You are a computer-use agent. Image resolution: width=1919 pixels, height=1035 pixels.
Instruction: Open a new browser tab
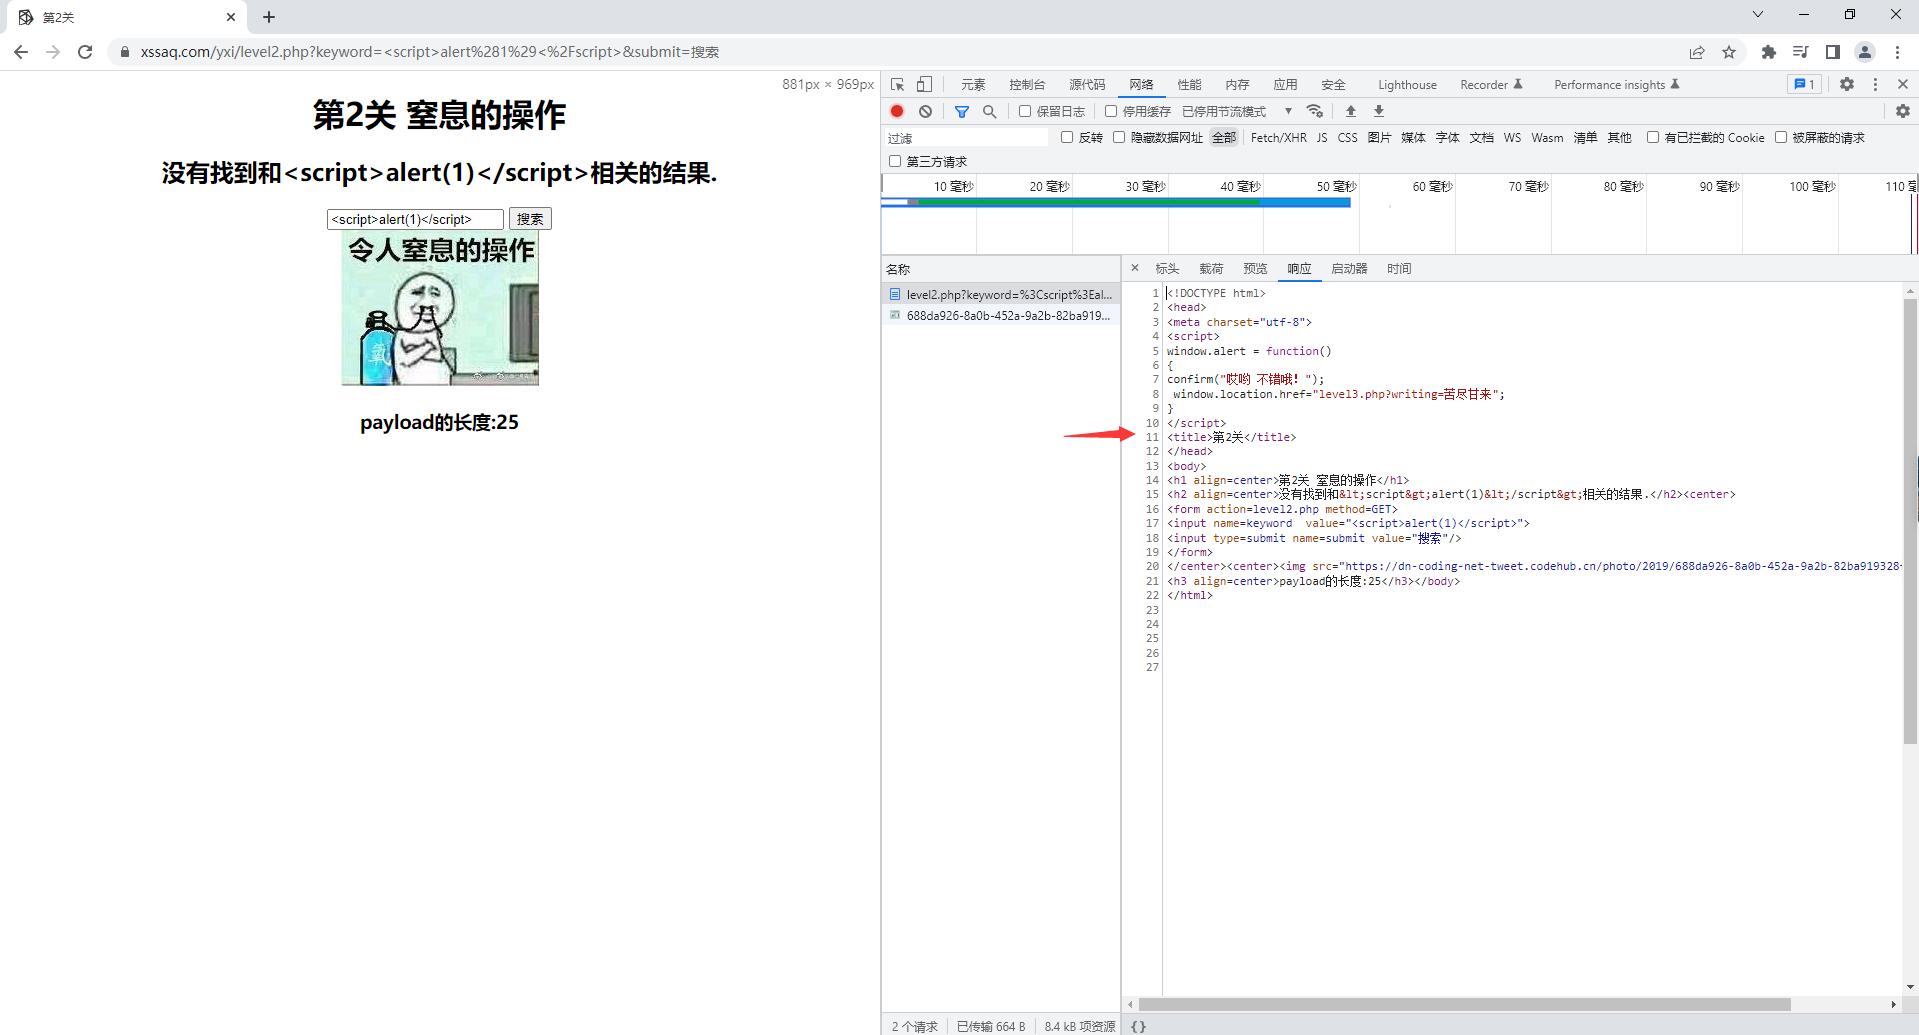pos(269,17)
